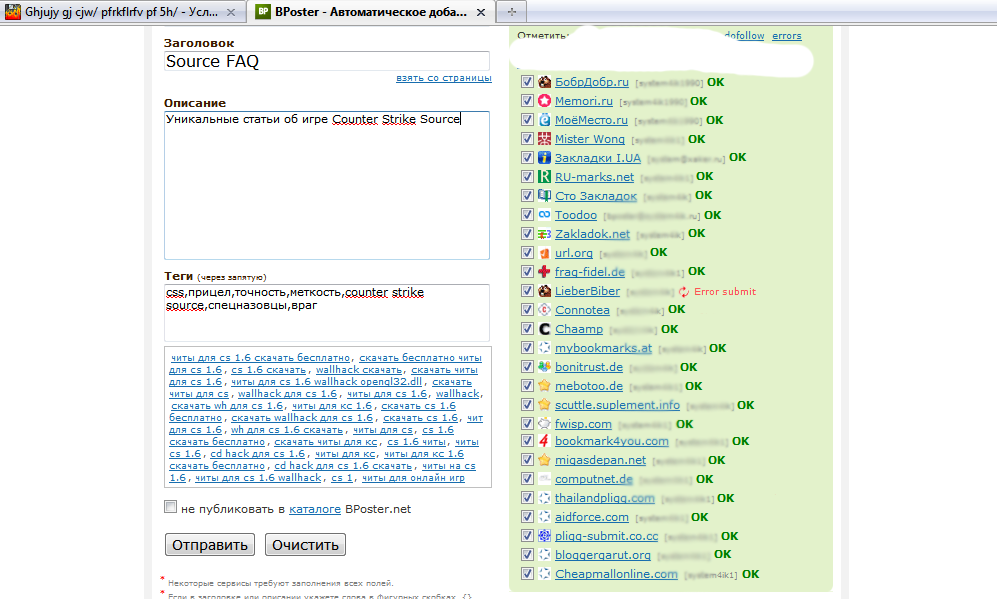Uncheck the Memori.ru checkbox
The height and width of the screenshot is (599, 997).
click(527, 100)
